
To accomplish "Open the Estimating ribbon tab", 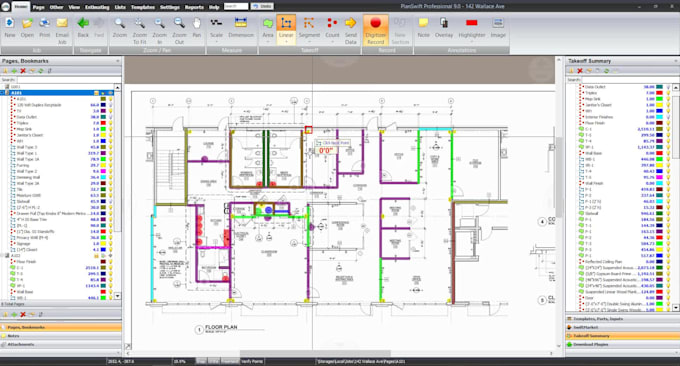I will click(97, 7).
